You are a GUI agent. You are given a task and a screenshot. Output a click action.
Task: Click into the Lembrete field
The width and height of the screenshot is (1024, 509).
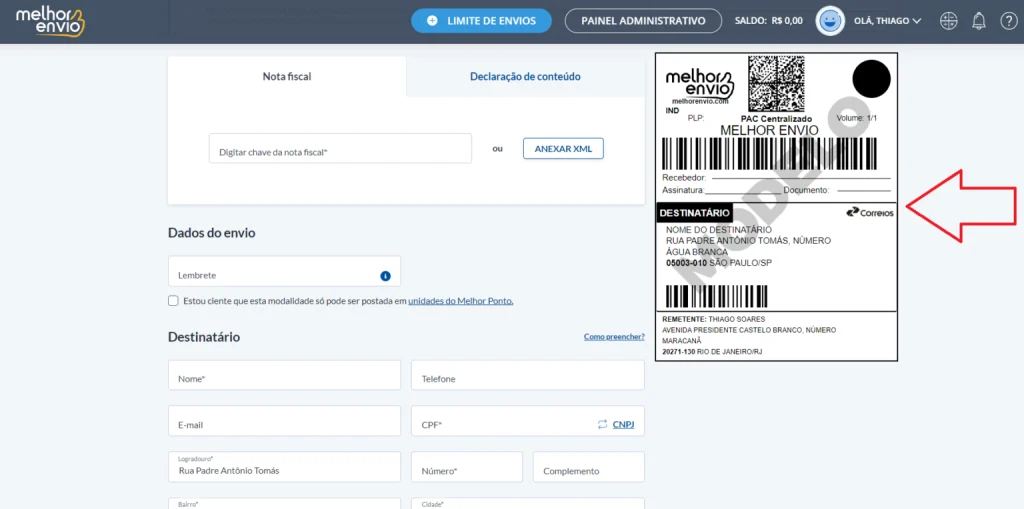pyautogui.click(x=284, y=271)
